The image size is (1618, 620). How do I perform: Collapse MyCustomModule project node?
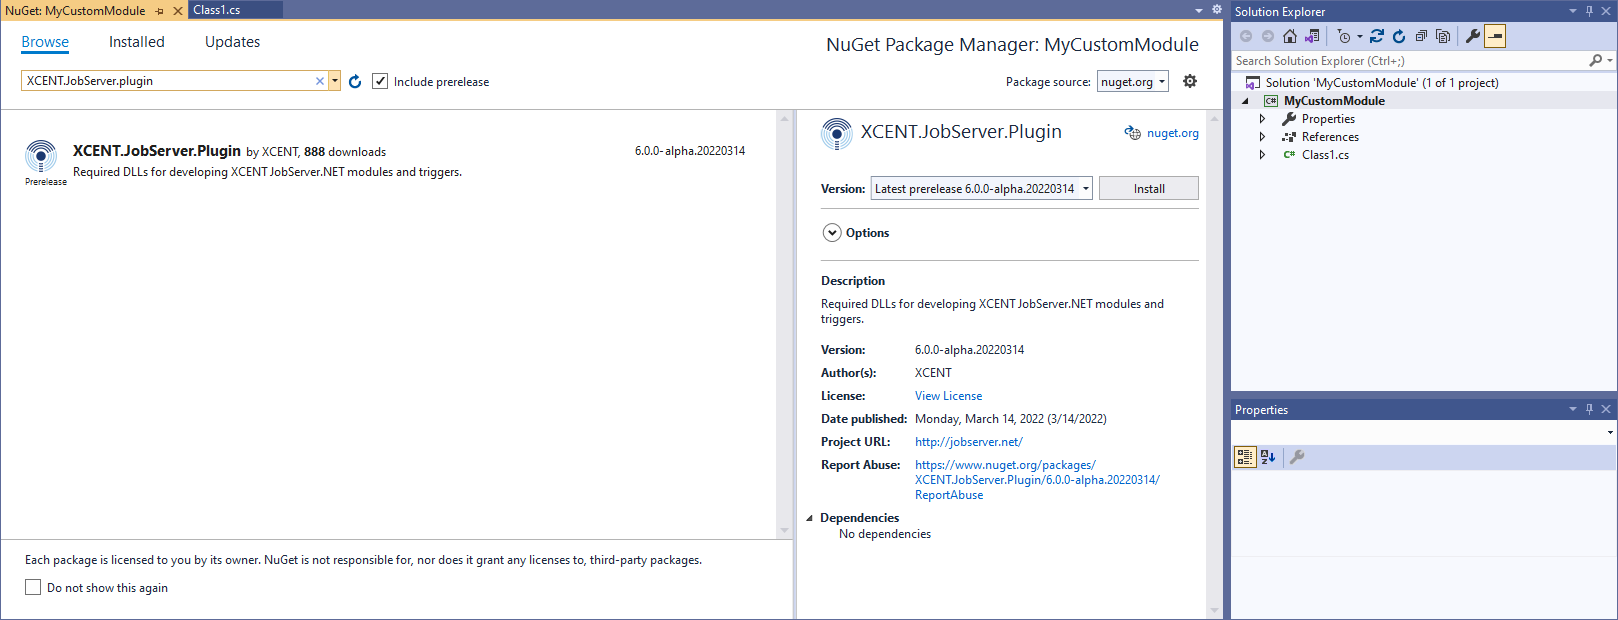[x=1245, y=101]
